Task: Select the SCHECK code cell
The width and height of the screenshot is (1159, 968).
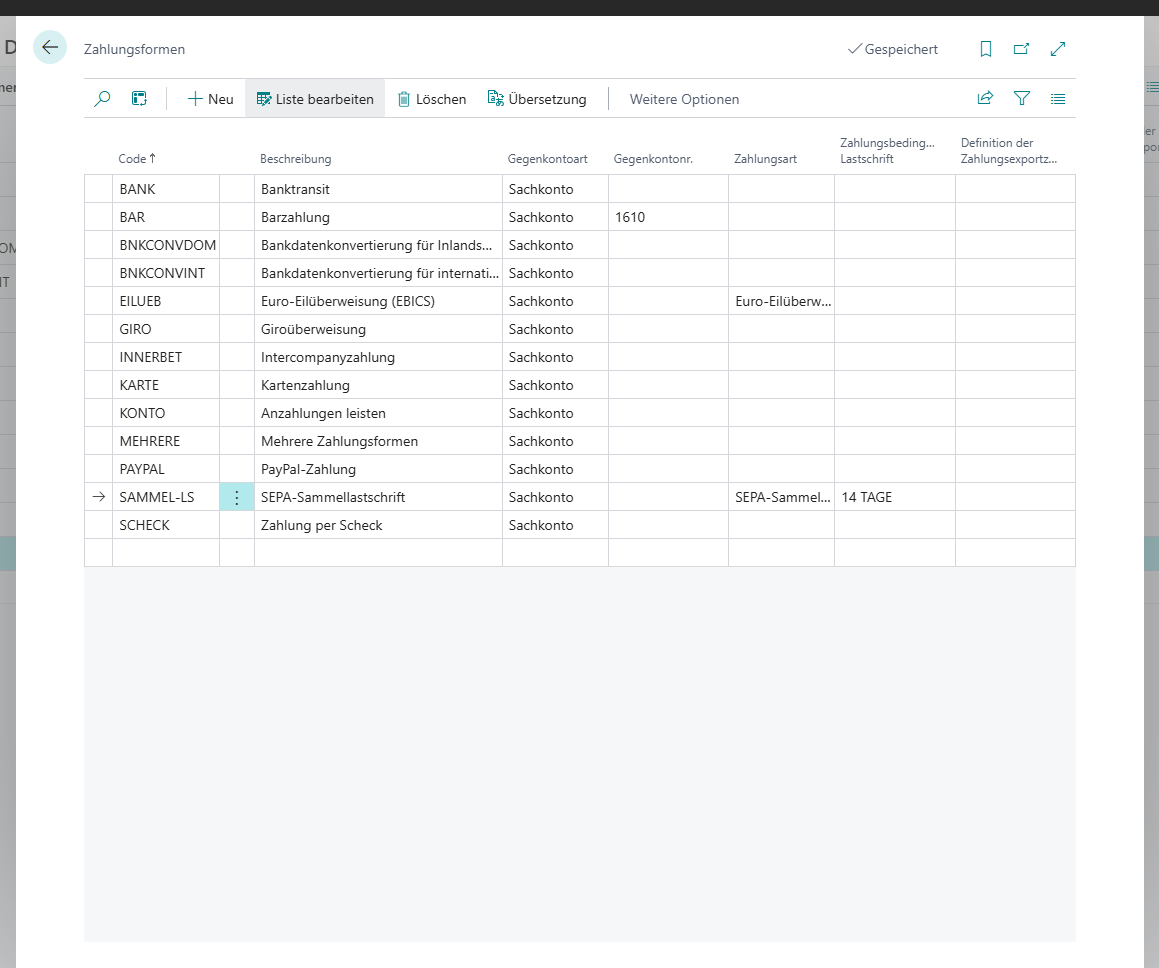Action: point(166,525)
